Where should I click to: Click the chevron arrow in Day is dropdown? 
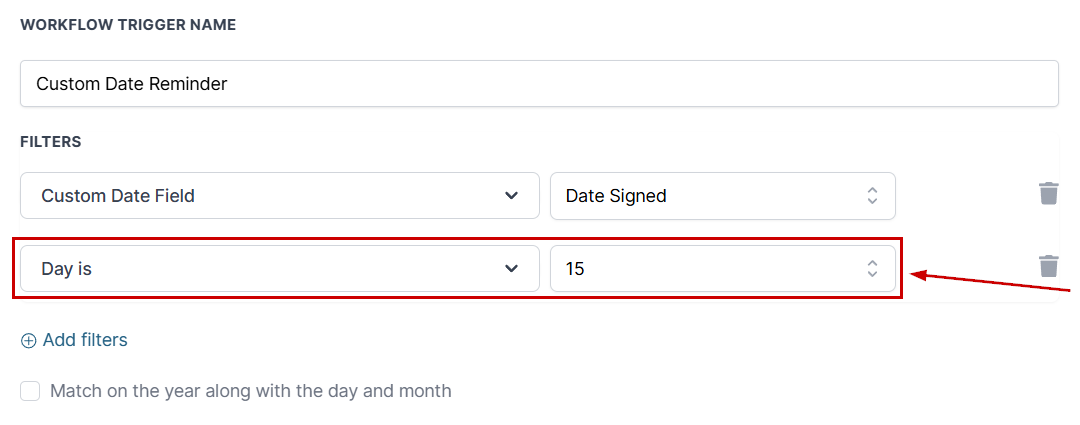click(512, 268)
